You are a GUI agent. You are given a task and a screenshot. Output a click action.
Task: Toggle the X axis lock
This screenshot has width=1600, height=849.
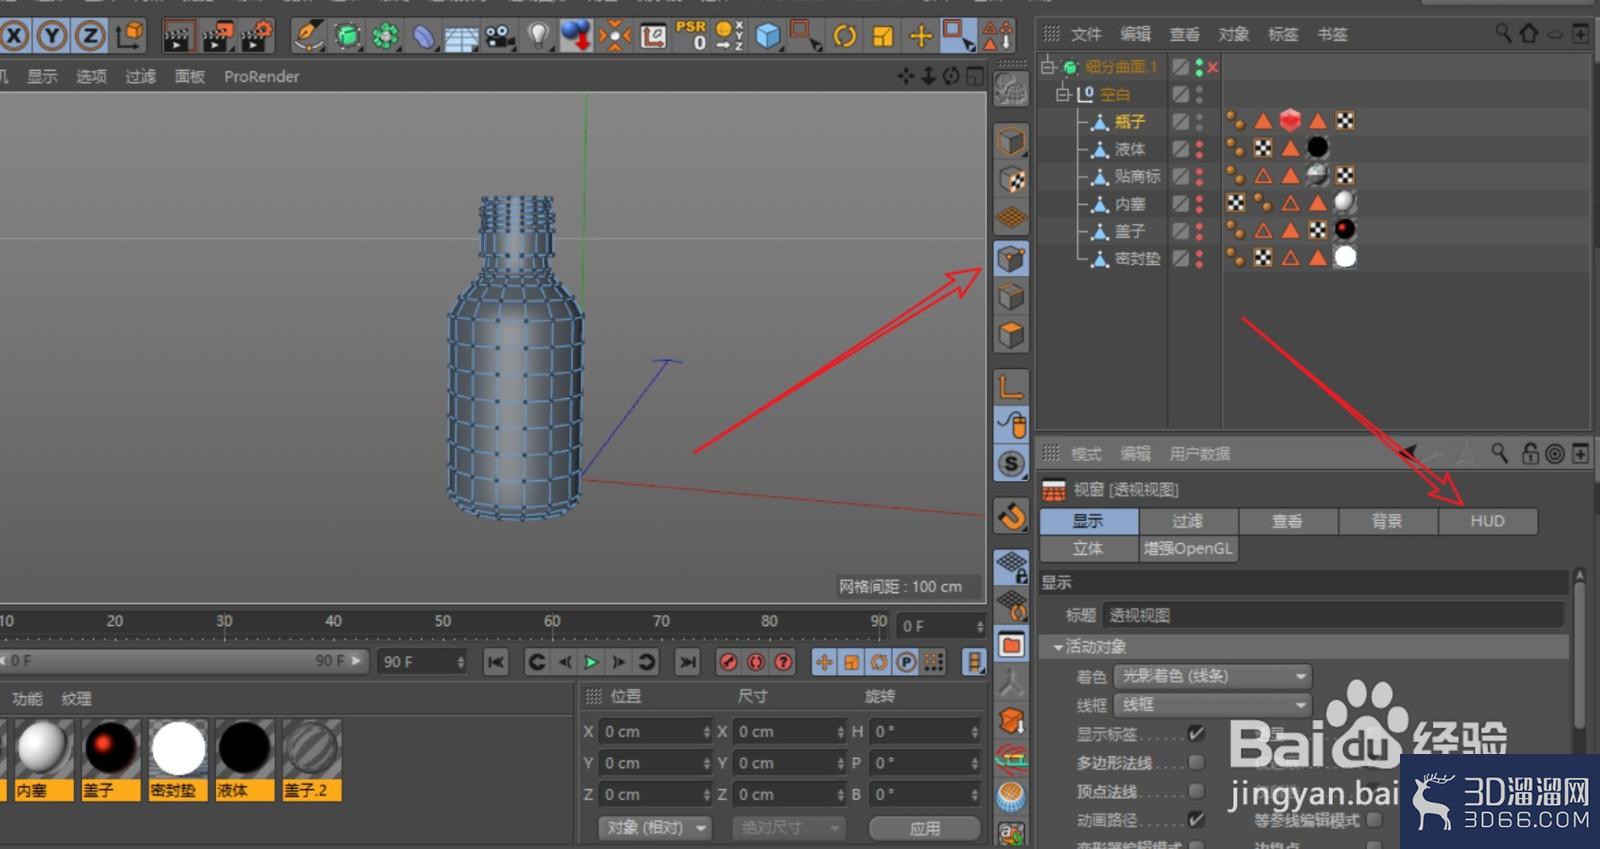click(x=14, y=37)
